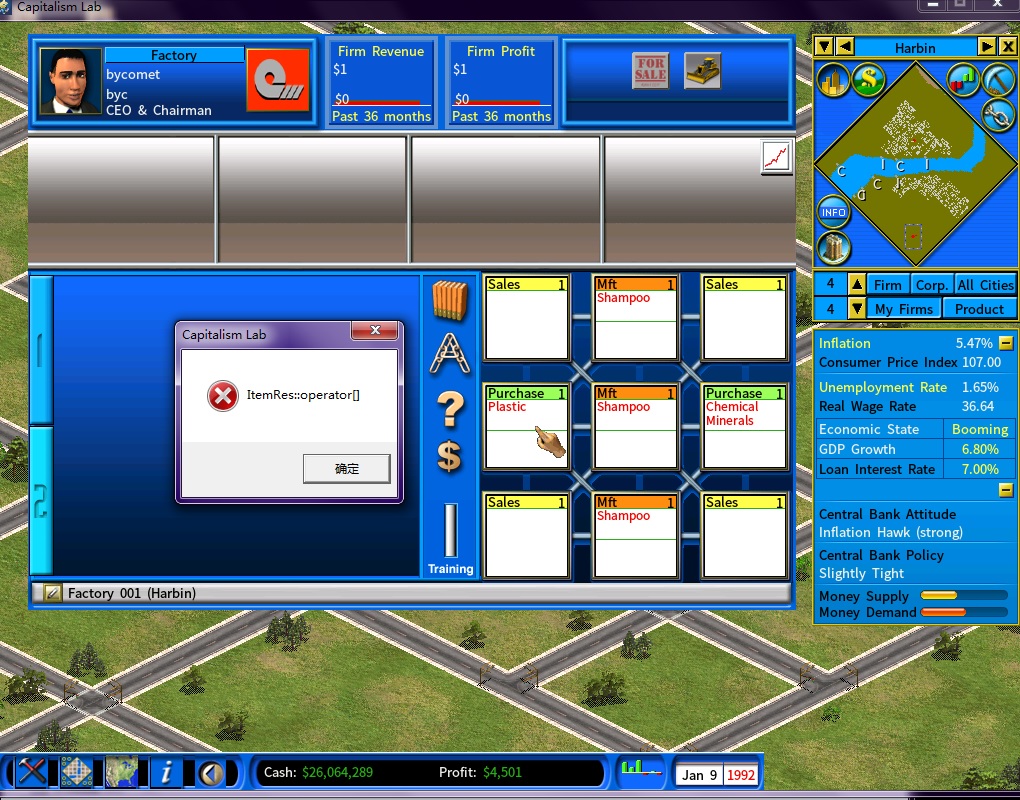Click the red X error icon in dialog

[x=222, y=395]
